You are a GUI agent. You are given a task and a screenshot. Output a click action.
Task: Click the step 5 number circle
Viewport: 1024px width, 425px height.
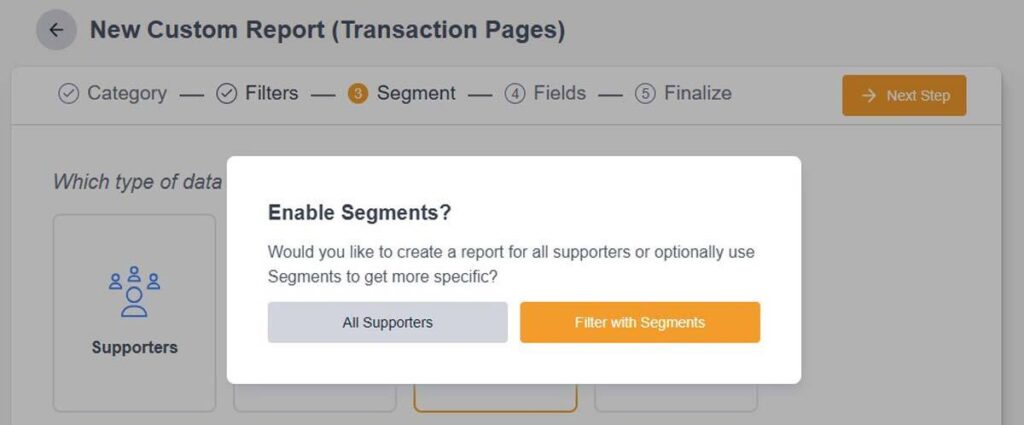tap(645, 94)
